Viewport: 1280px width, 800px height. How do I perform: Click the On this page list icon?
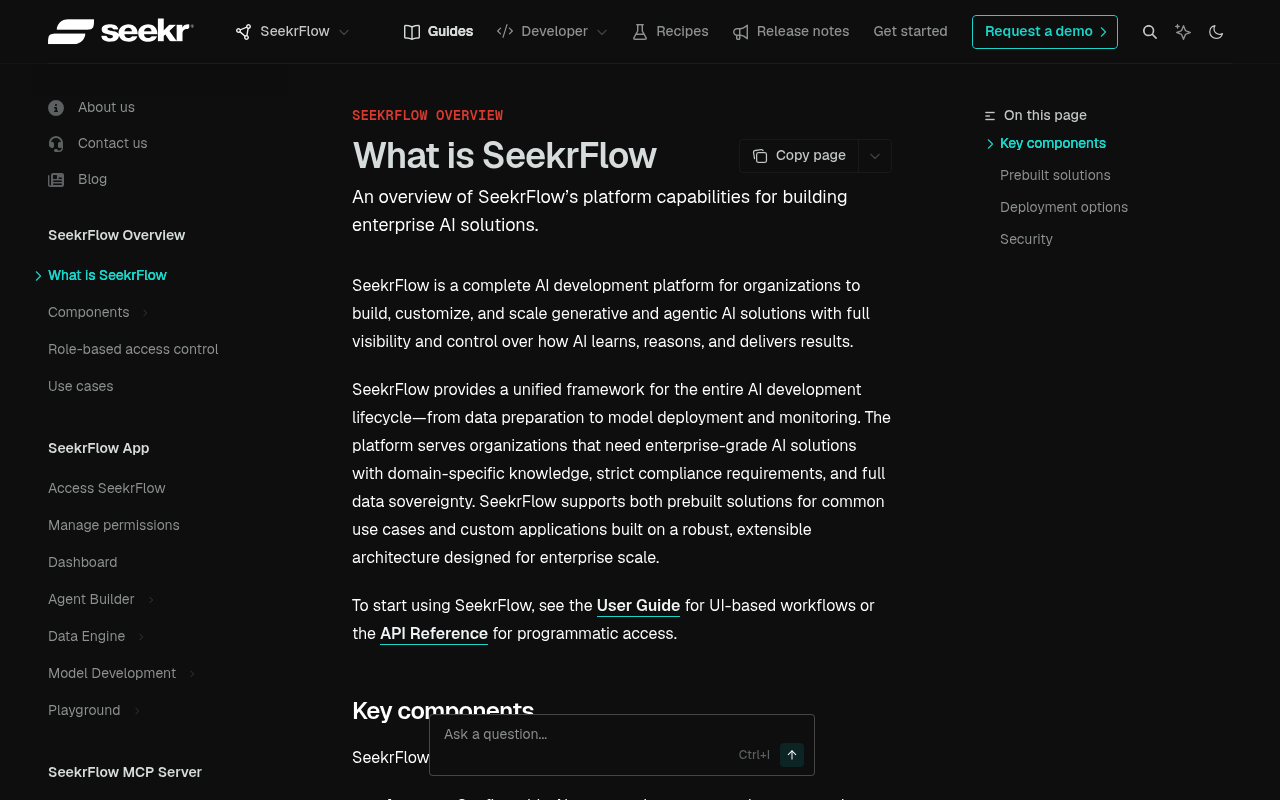pyautogui.click(x=990, y=116)
